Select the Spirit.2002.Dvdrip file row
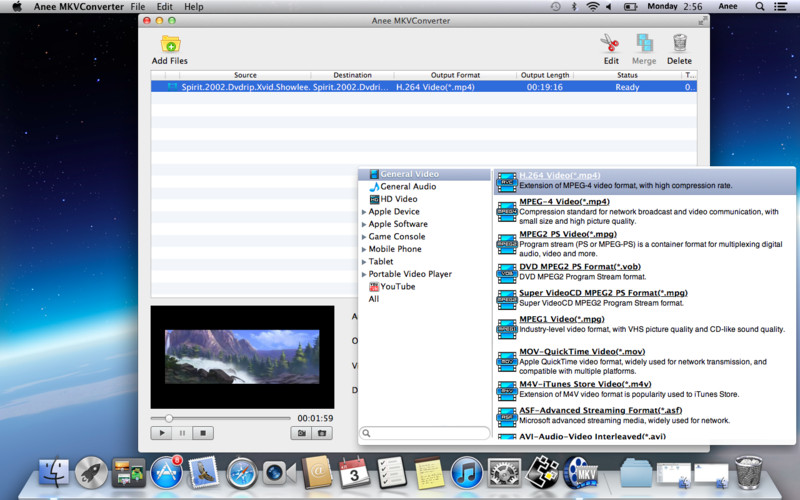Screen dimensions: 800x500 pos(424,87)
